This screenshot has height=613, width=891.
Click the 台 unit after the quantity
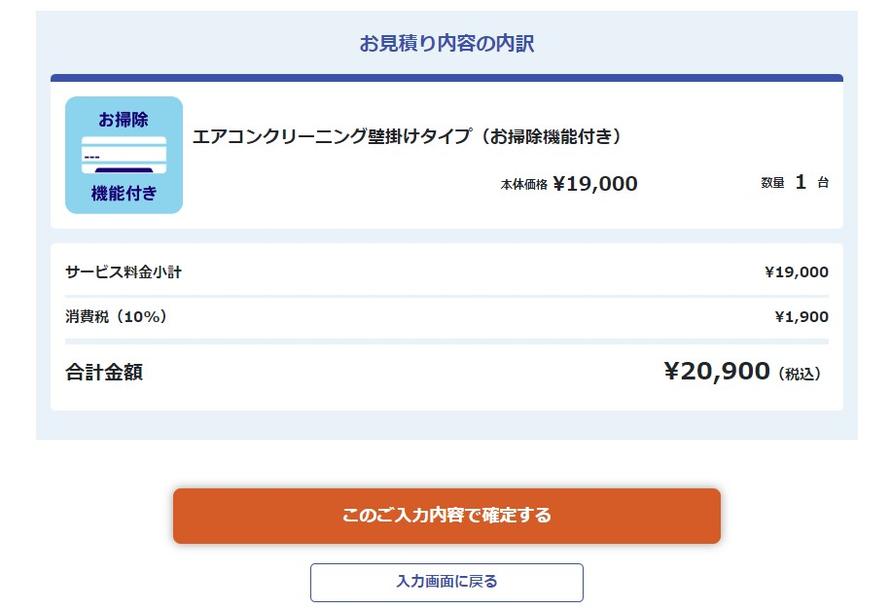(823, 183)
